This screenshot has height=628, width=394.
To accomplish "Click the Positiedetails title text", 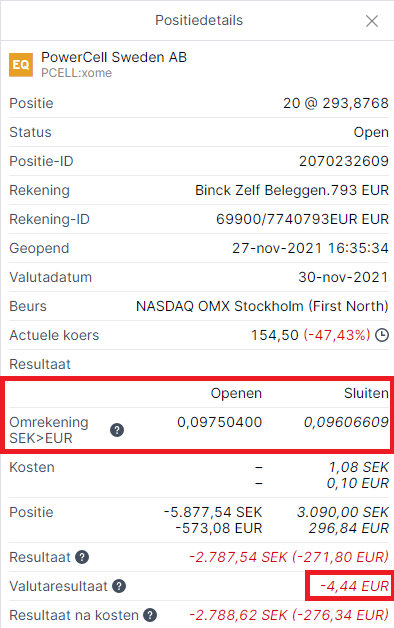I will coord(199,20).
